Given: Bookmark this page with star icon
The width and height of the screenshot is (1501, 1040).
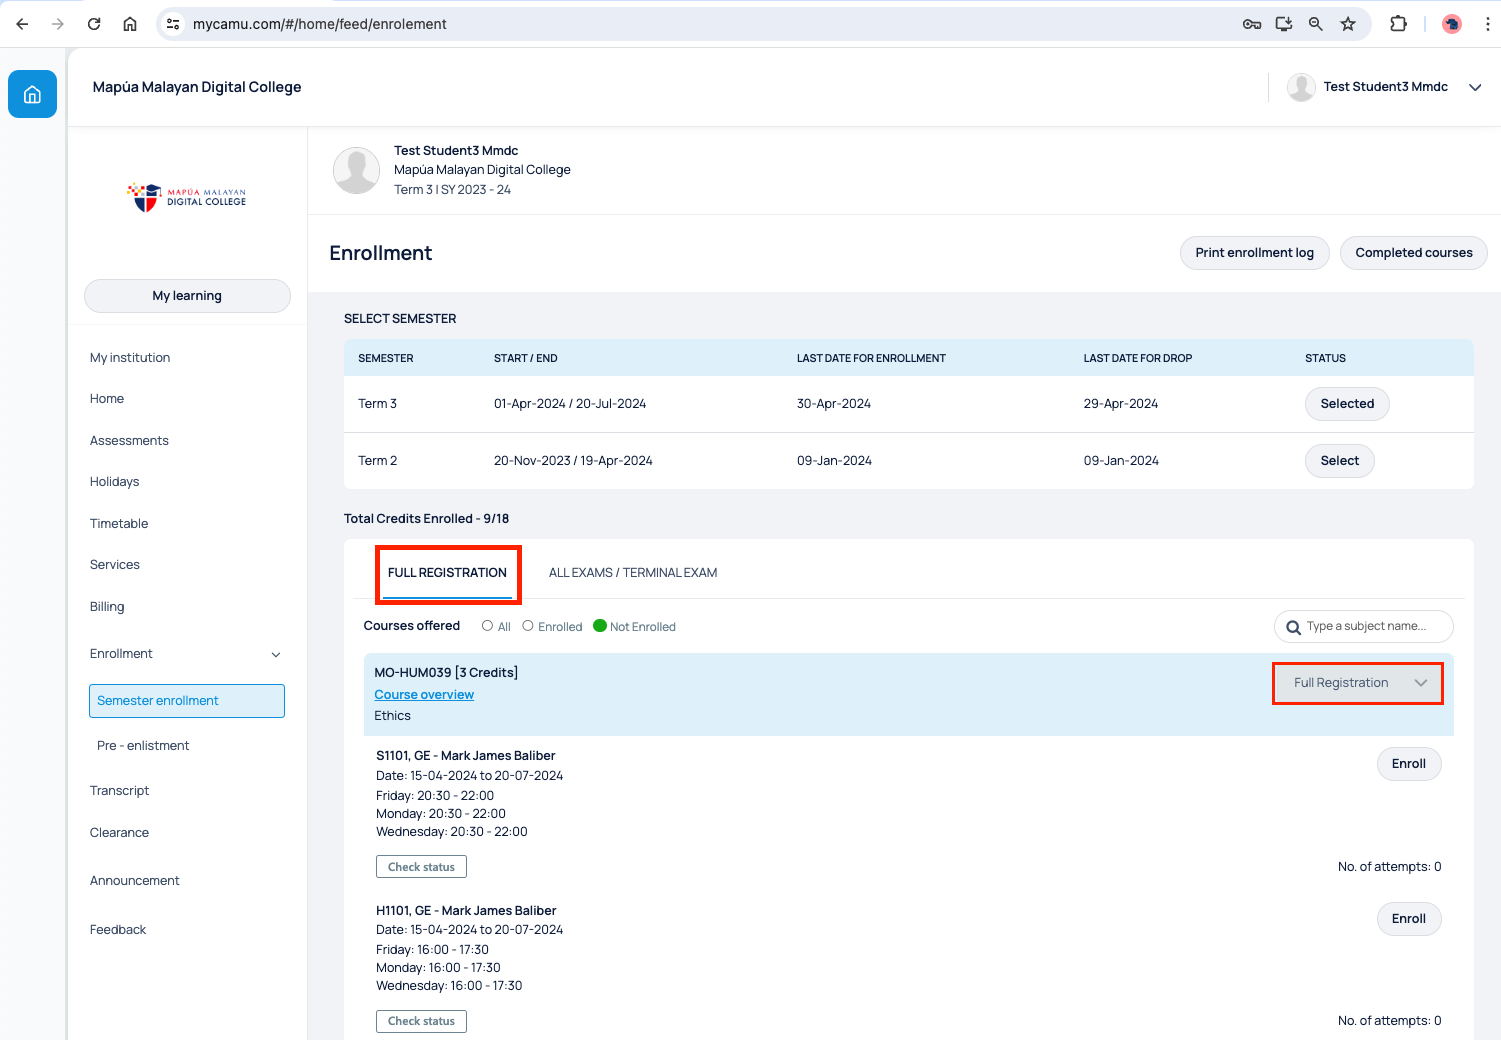Looking at the screenshot, I should 1348,24.
